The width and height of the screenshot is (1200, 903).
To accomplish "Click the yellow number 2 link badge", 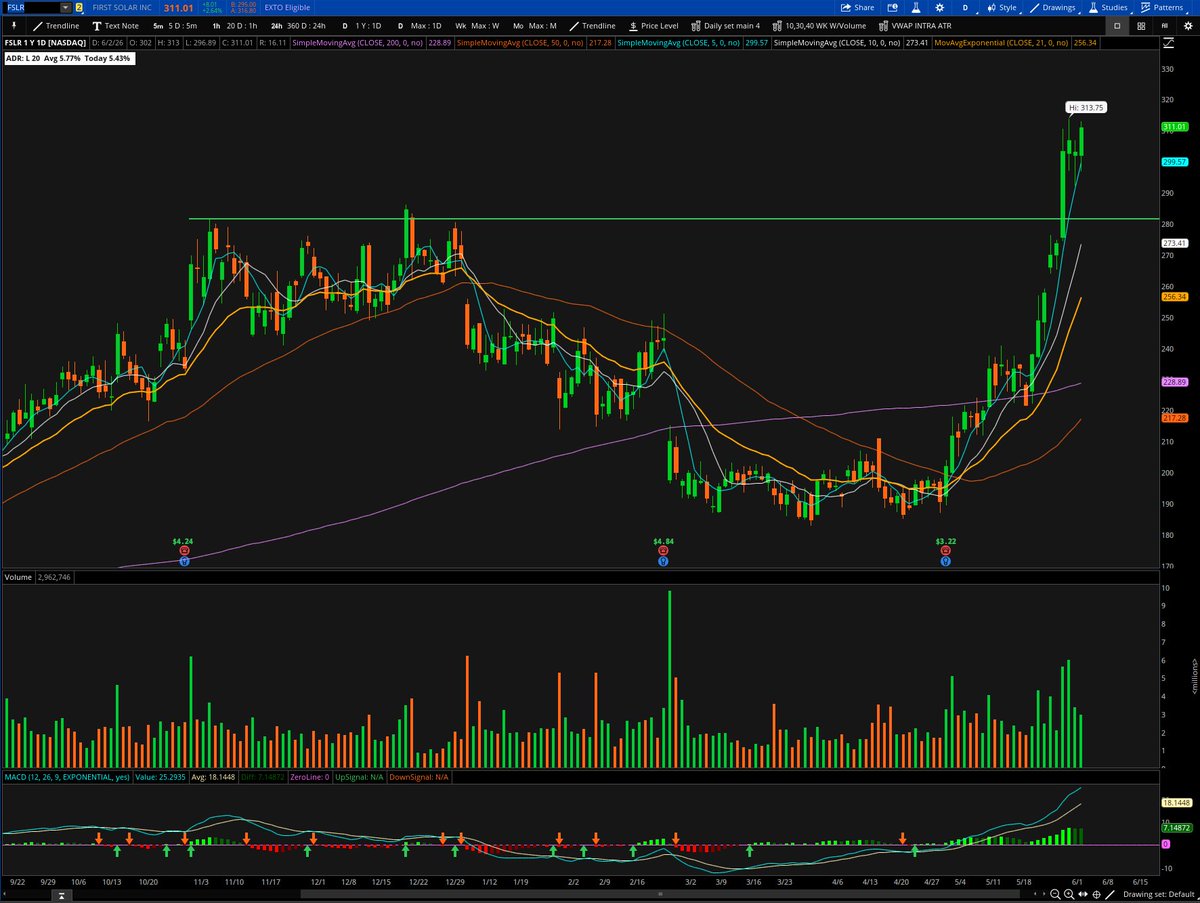I will pos(79,7).
